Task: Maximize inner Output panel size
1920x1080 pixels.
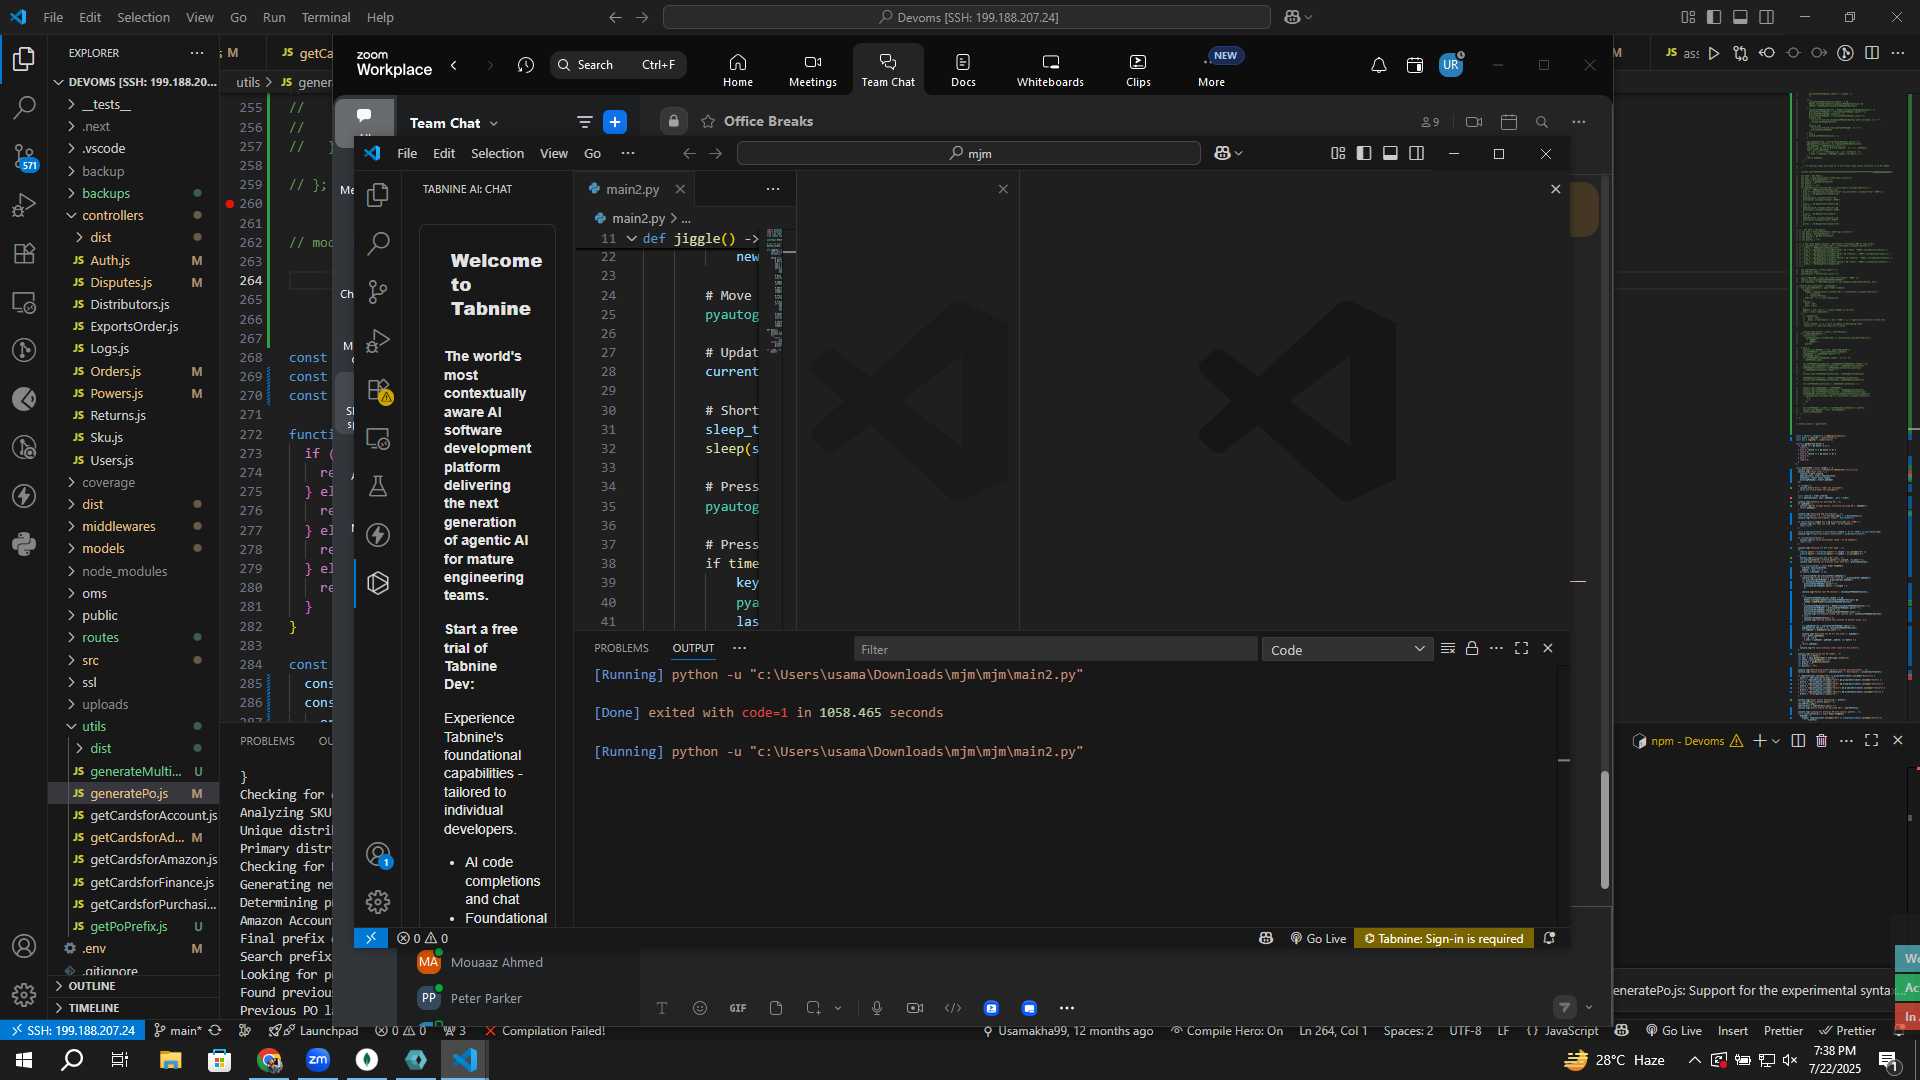Action: 1521,649
